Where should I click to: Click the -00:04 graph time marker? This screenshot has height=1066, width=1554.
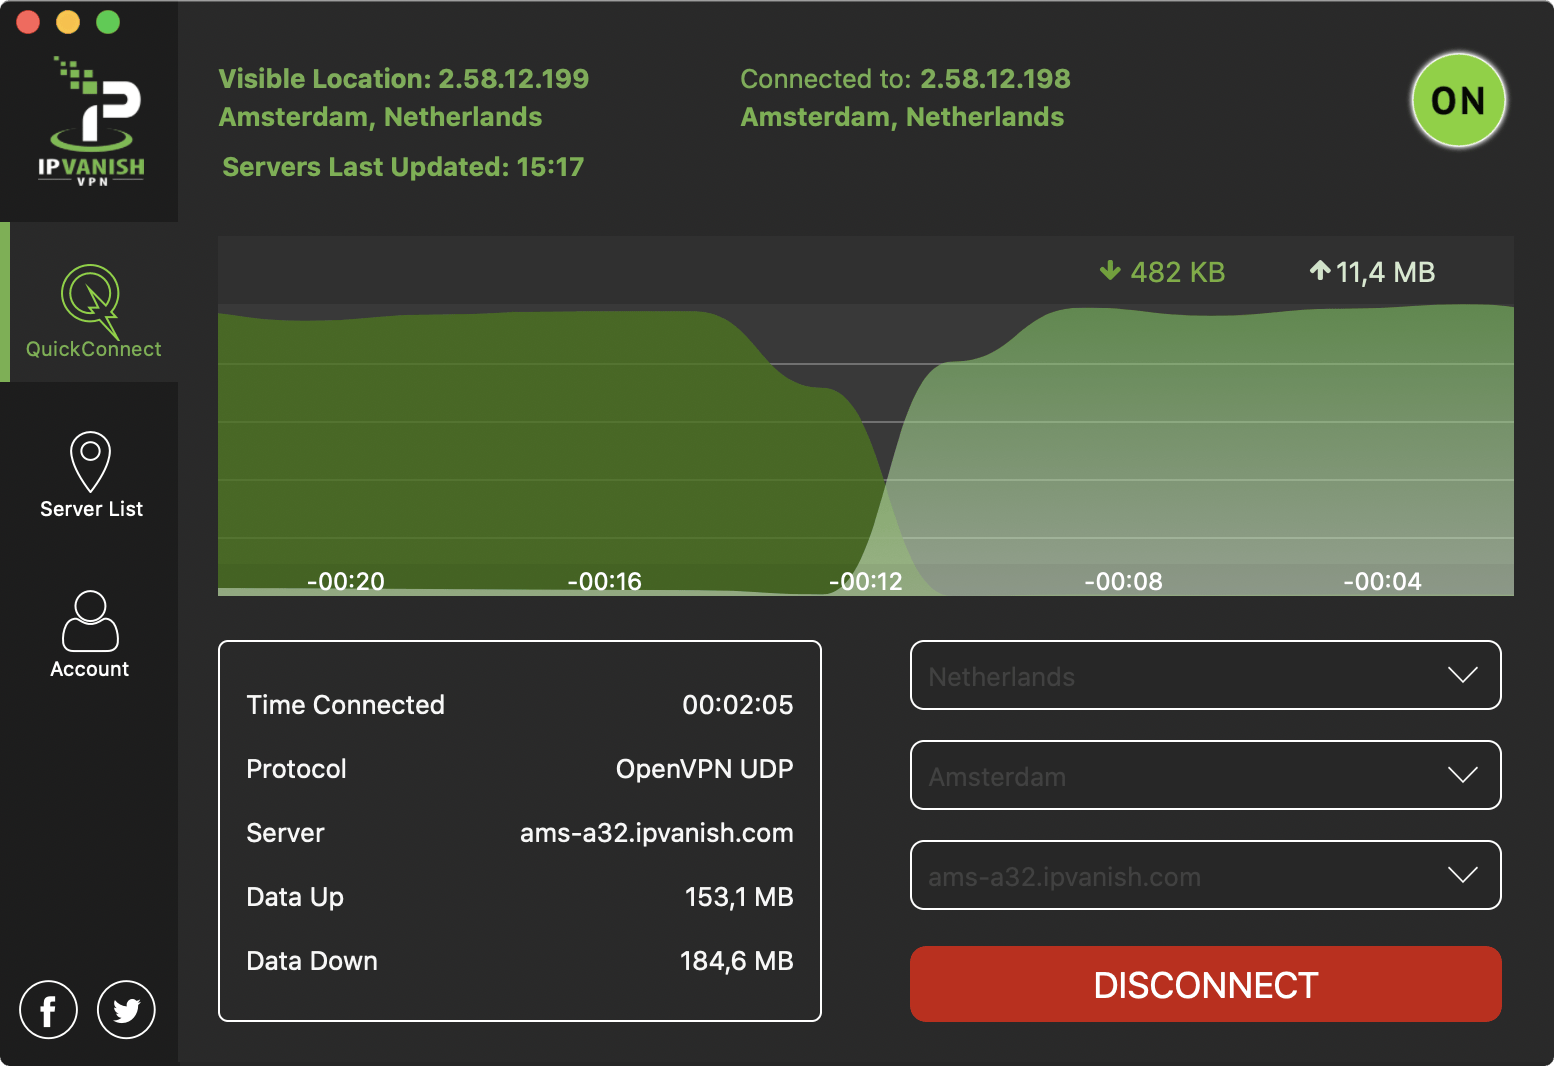[1382, 581]
